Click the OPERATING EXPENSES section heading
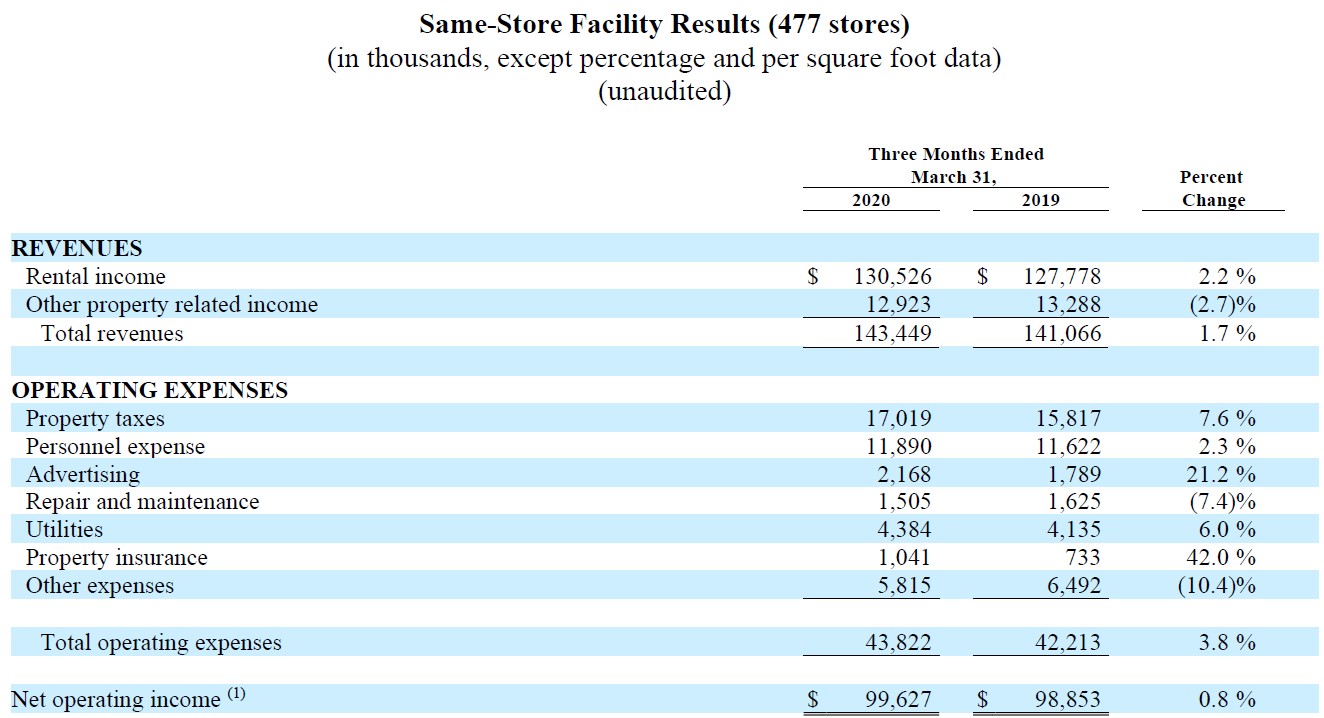1324x718 pixels. [x=149, y=390]
